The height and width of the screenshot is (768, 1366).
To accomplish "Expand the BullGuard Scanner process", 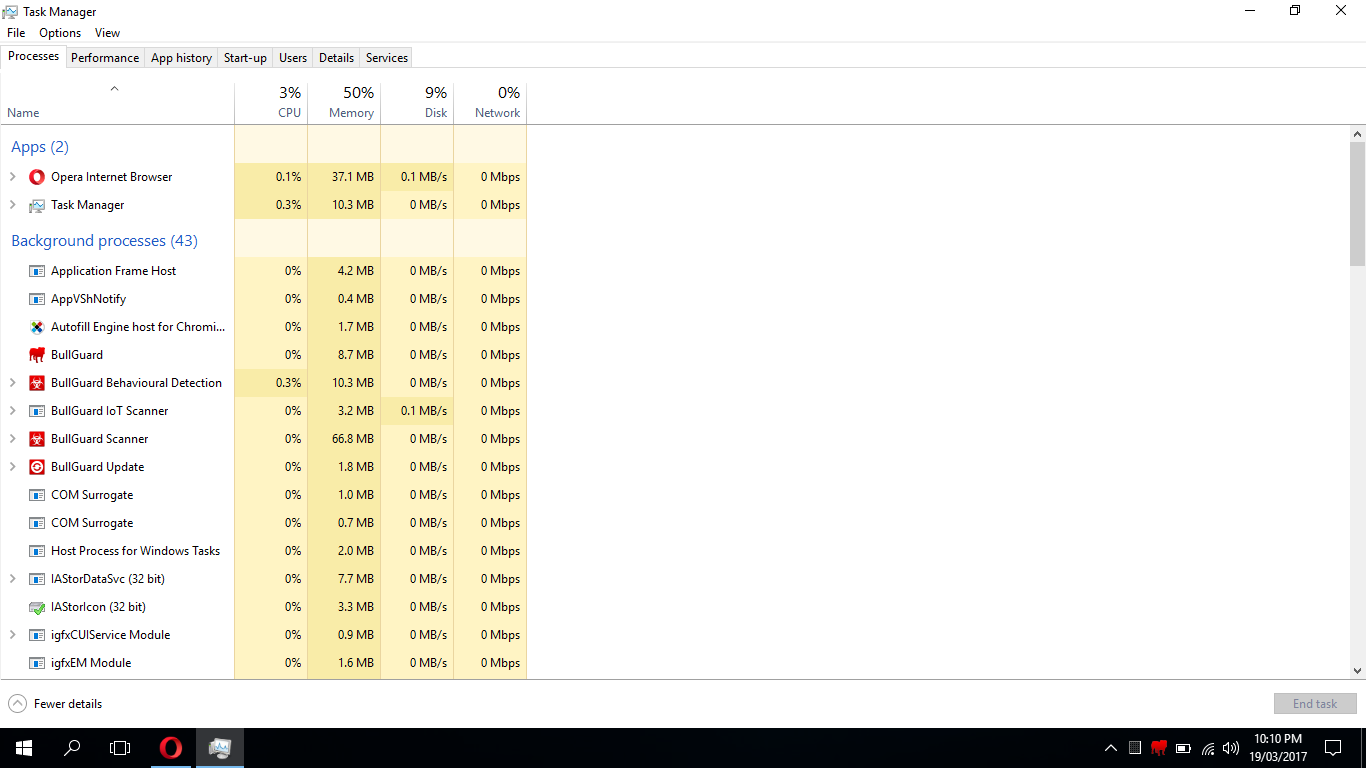I will (x=13, y=439).
